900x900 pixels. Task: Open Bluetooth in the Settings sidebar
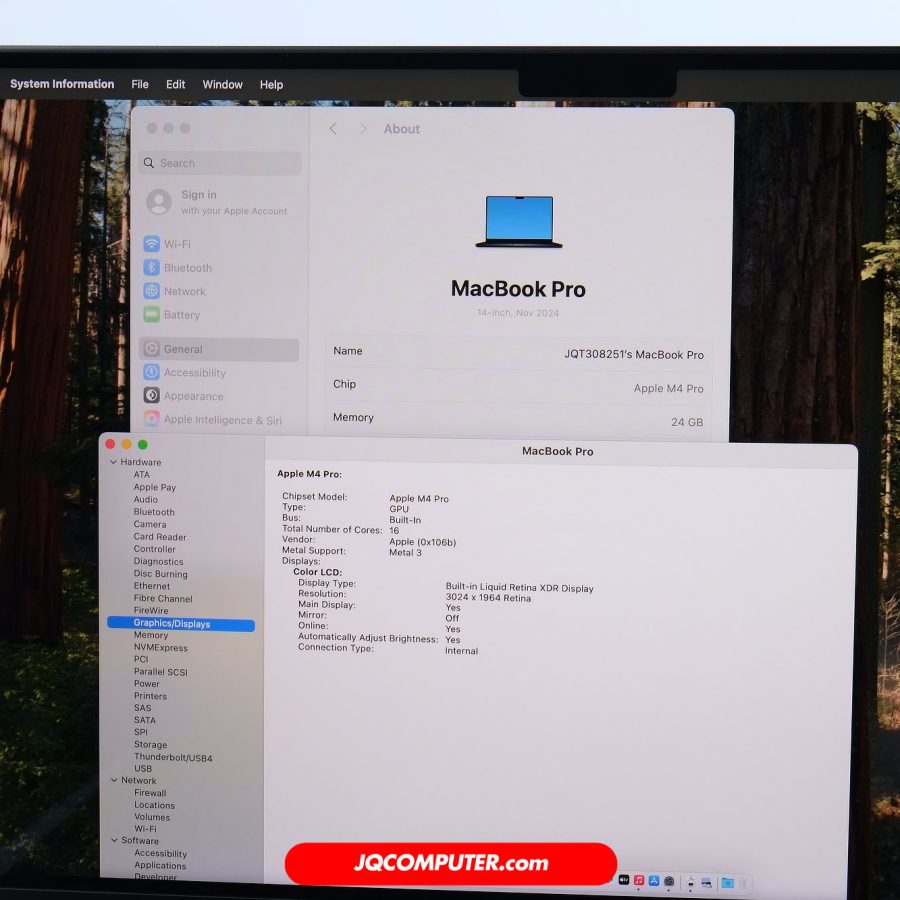point(178,267)
